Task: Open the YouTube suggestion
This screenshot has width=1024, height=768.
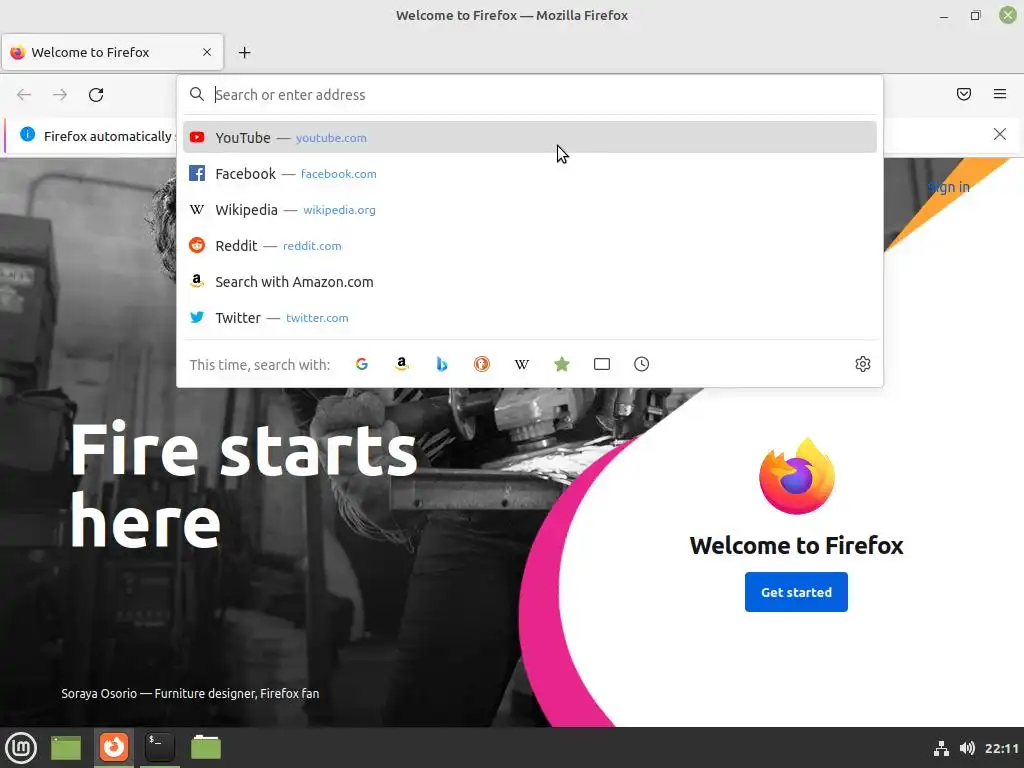Action: [530, 137]
